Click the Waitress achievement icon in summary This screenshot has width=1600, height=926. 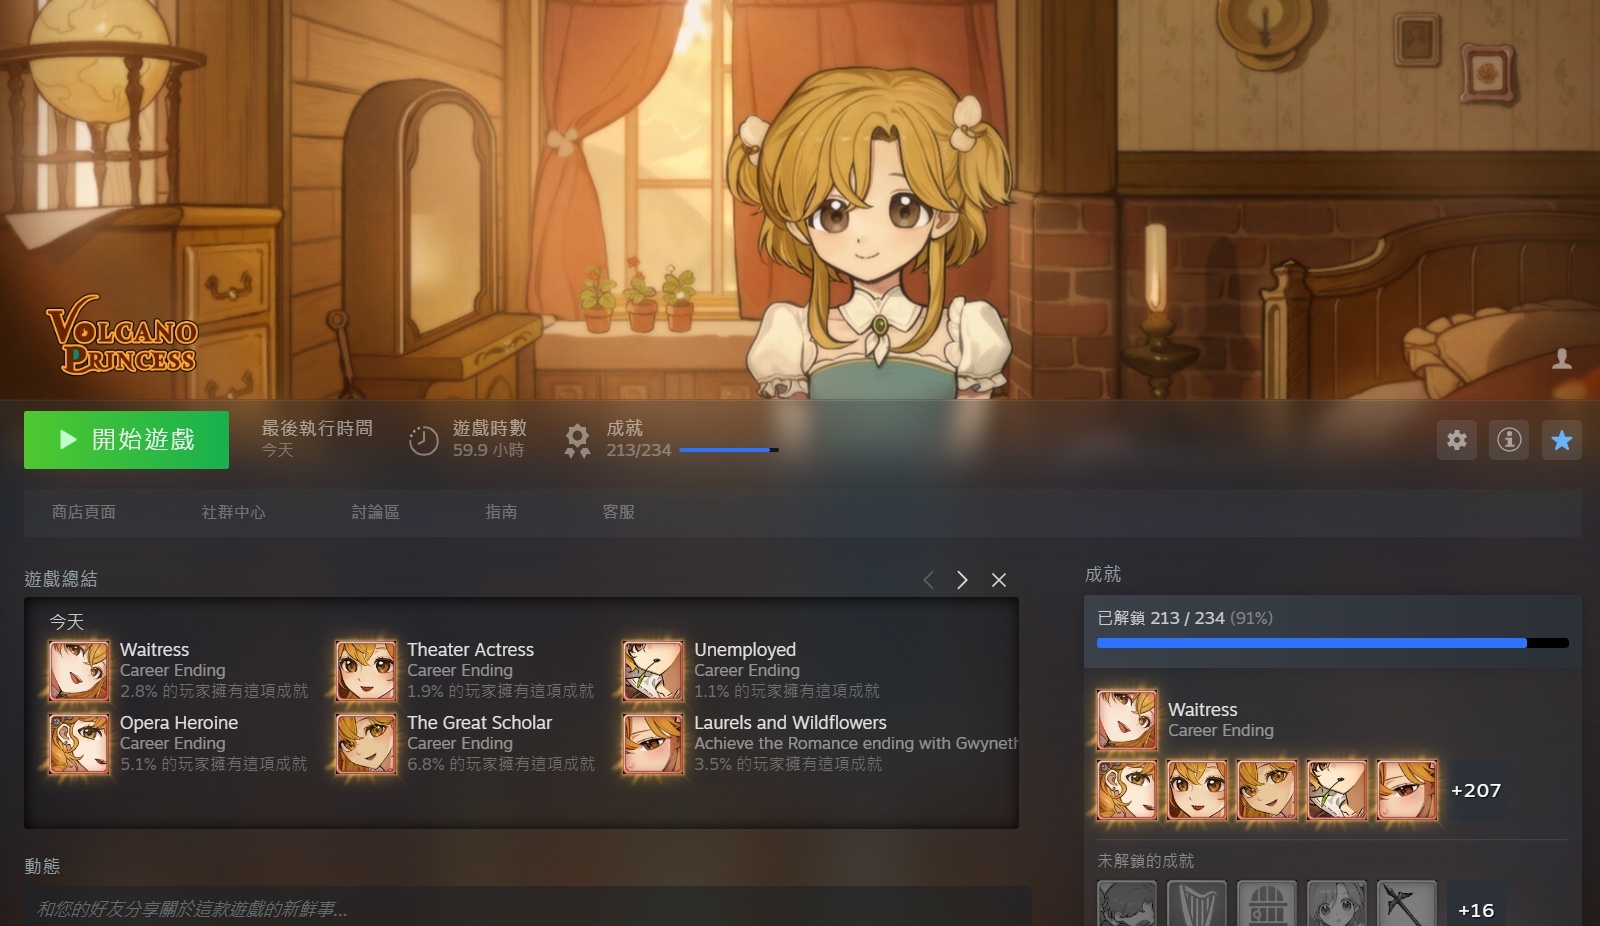click(80, 671)
